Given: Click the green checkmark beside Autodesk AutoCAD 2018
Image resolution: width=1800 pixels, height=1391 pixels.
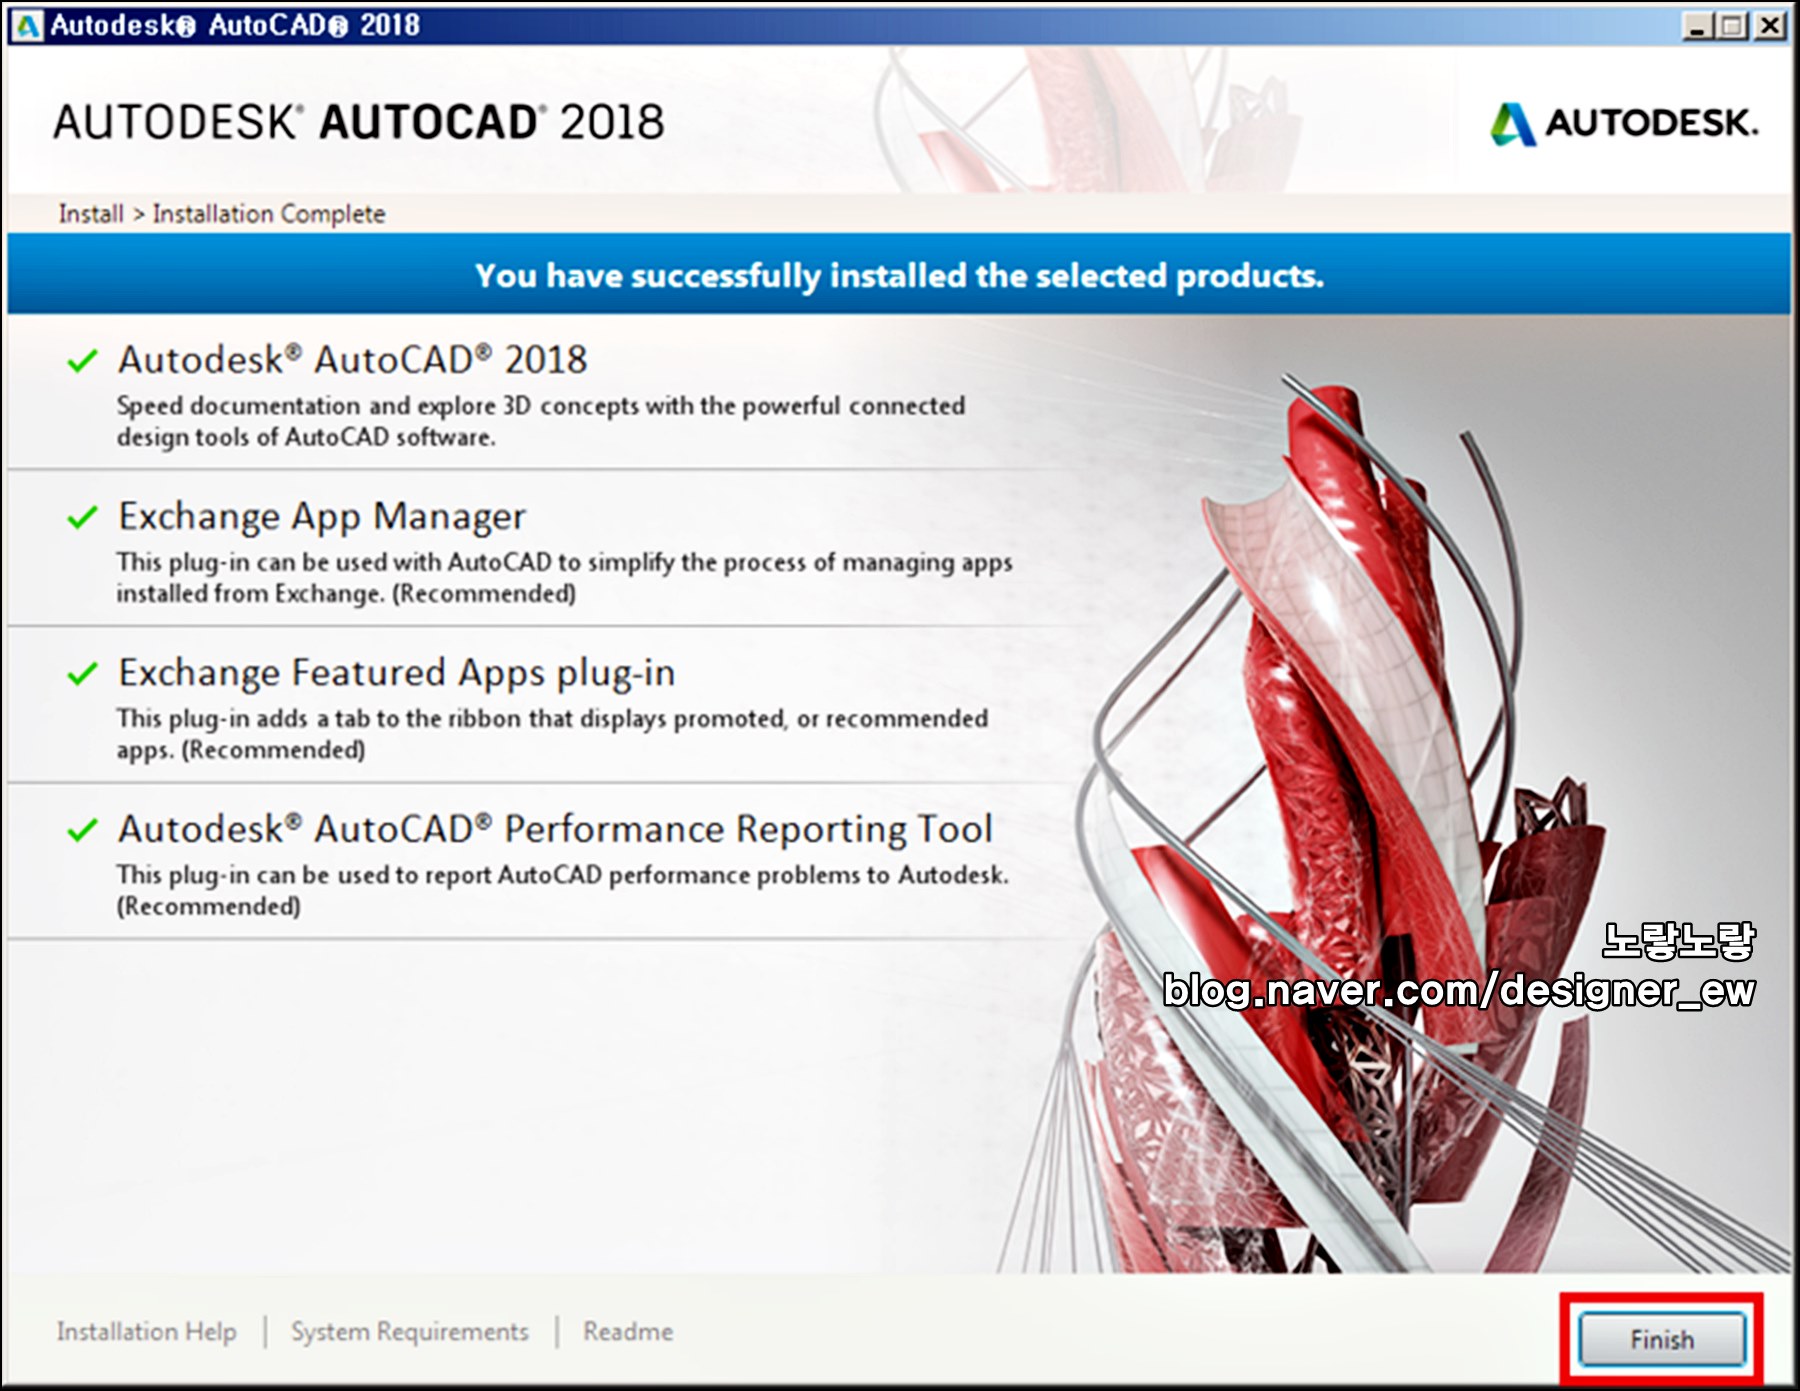Looking at the screenshot, I should [x=82, y=360].
